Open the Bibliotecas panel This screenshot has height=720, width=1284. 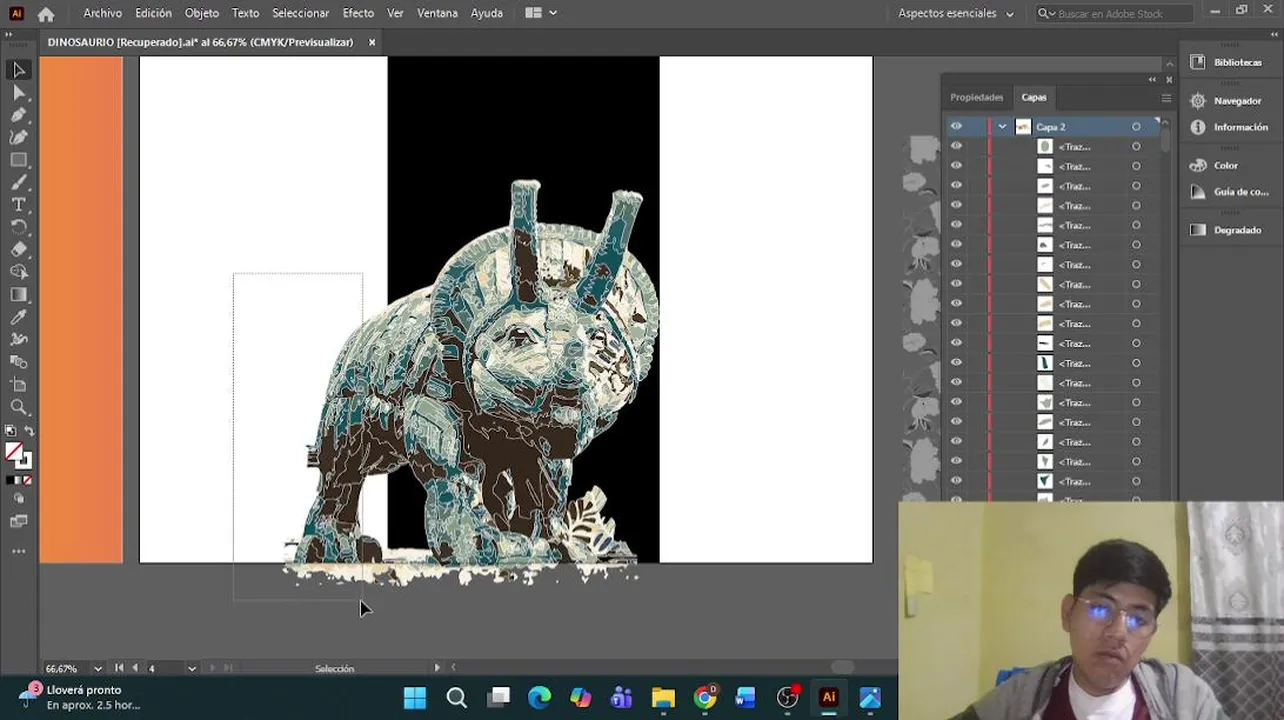pos(1227,62)
